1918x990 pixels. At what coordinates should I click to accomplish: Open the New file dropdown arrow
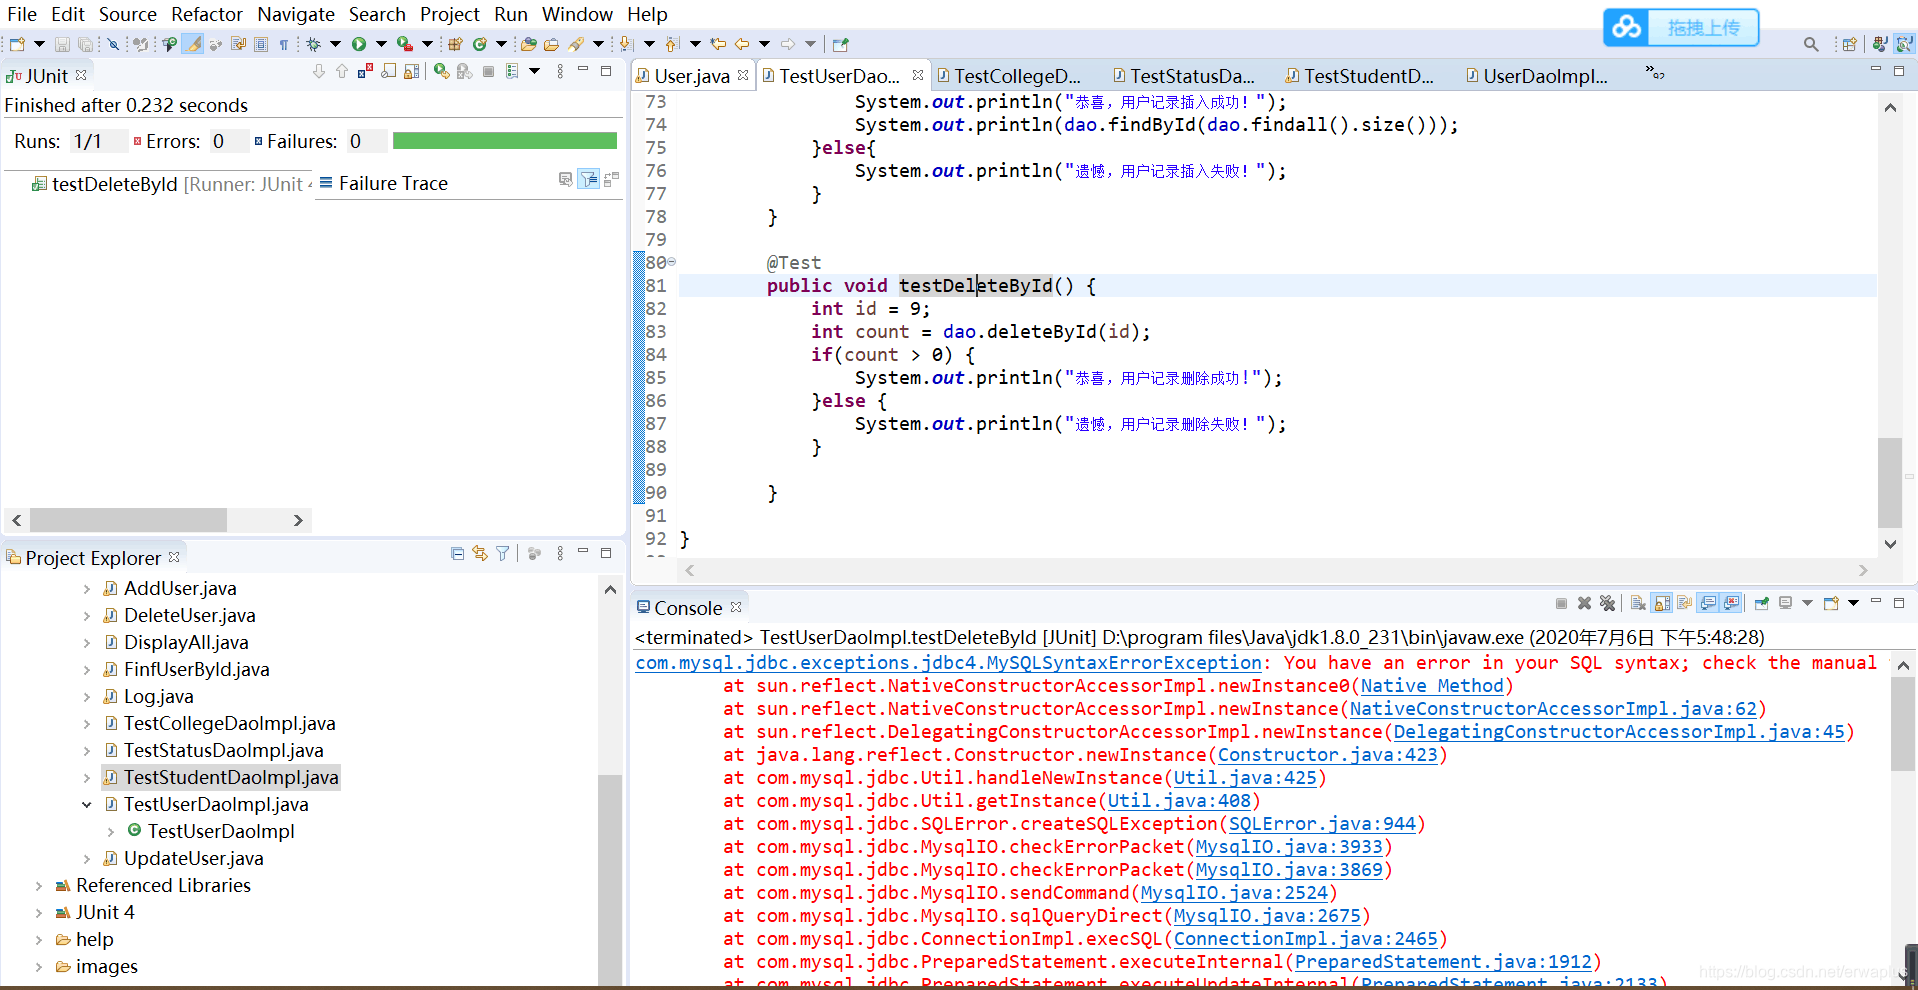[x=39, y=44]
